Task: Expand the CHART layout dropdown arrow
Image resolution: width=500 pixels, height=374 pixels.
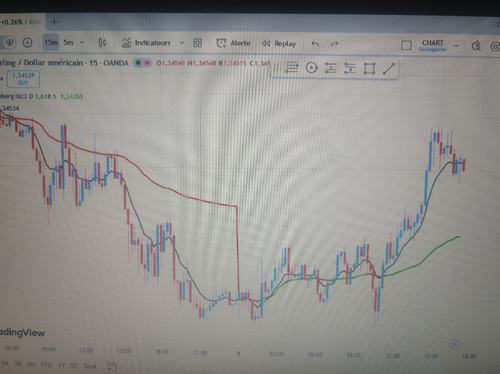Action: [456, 46]
